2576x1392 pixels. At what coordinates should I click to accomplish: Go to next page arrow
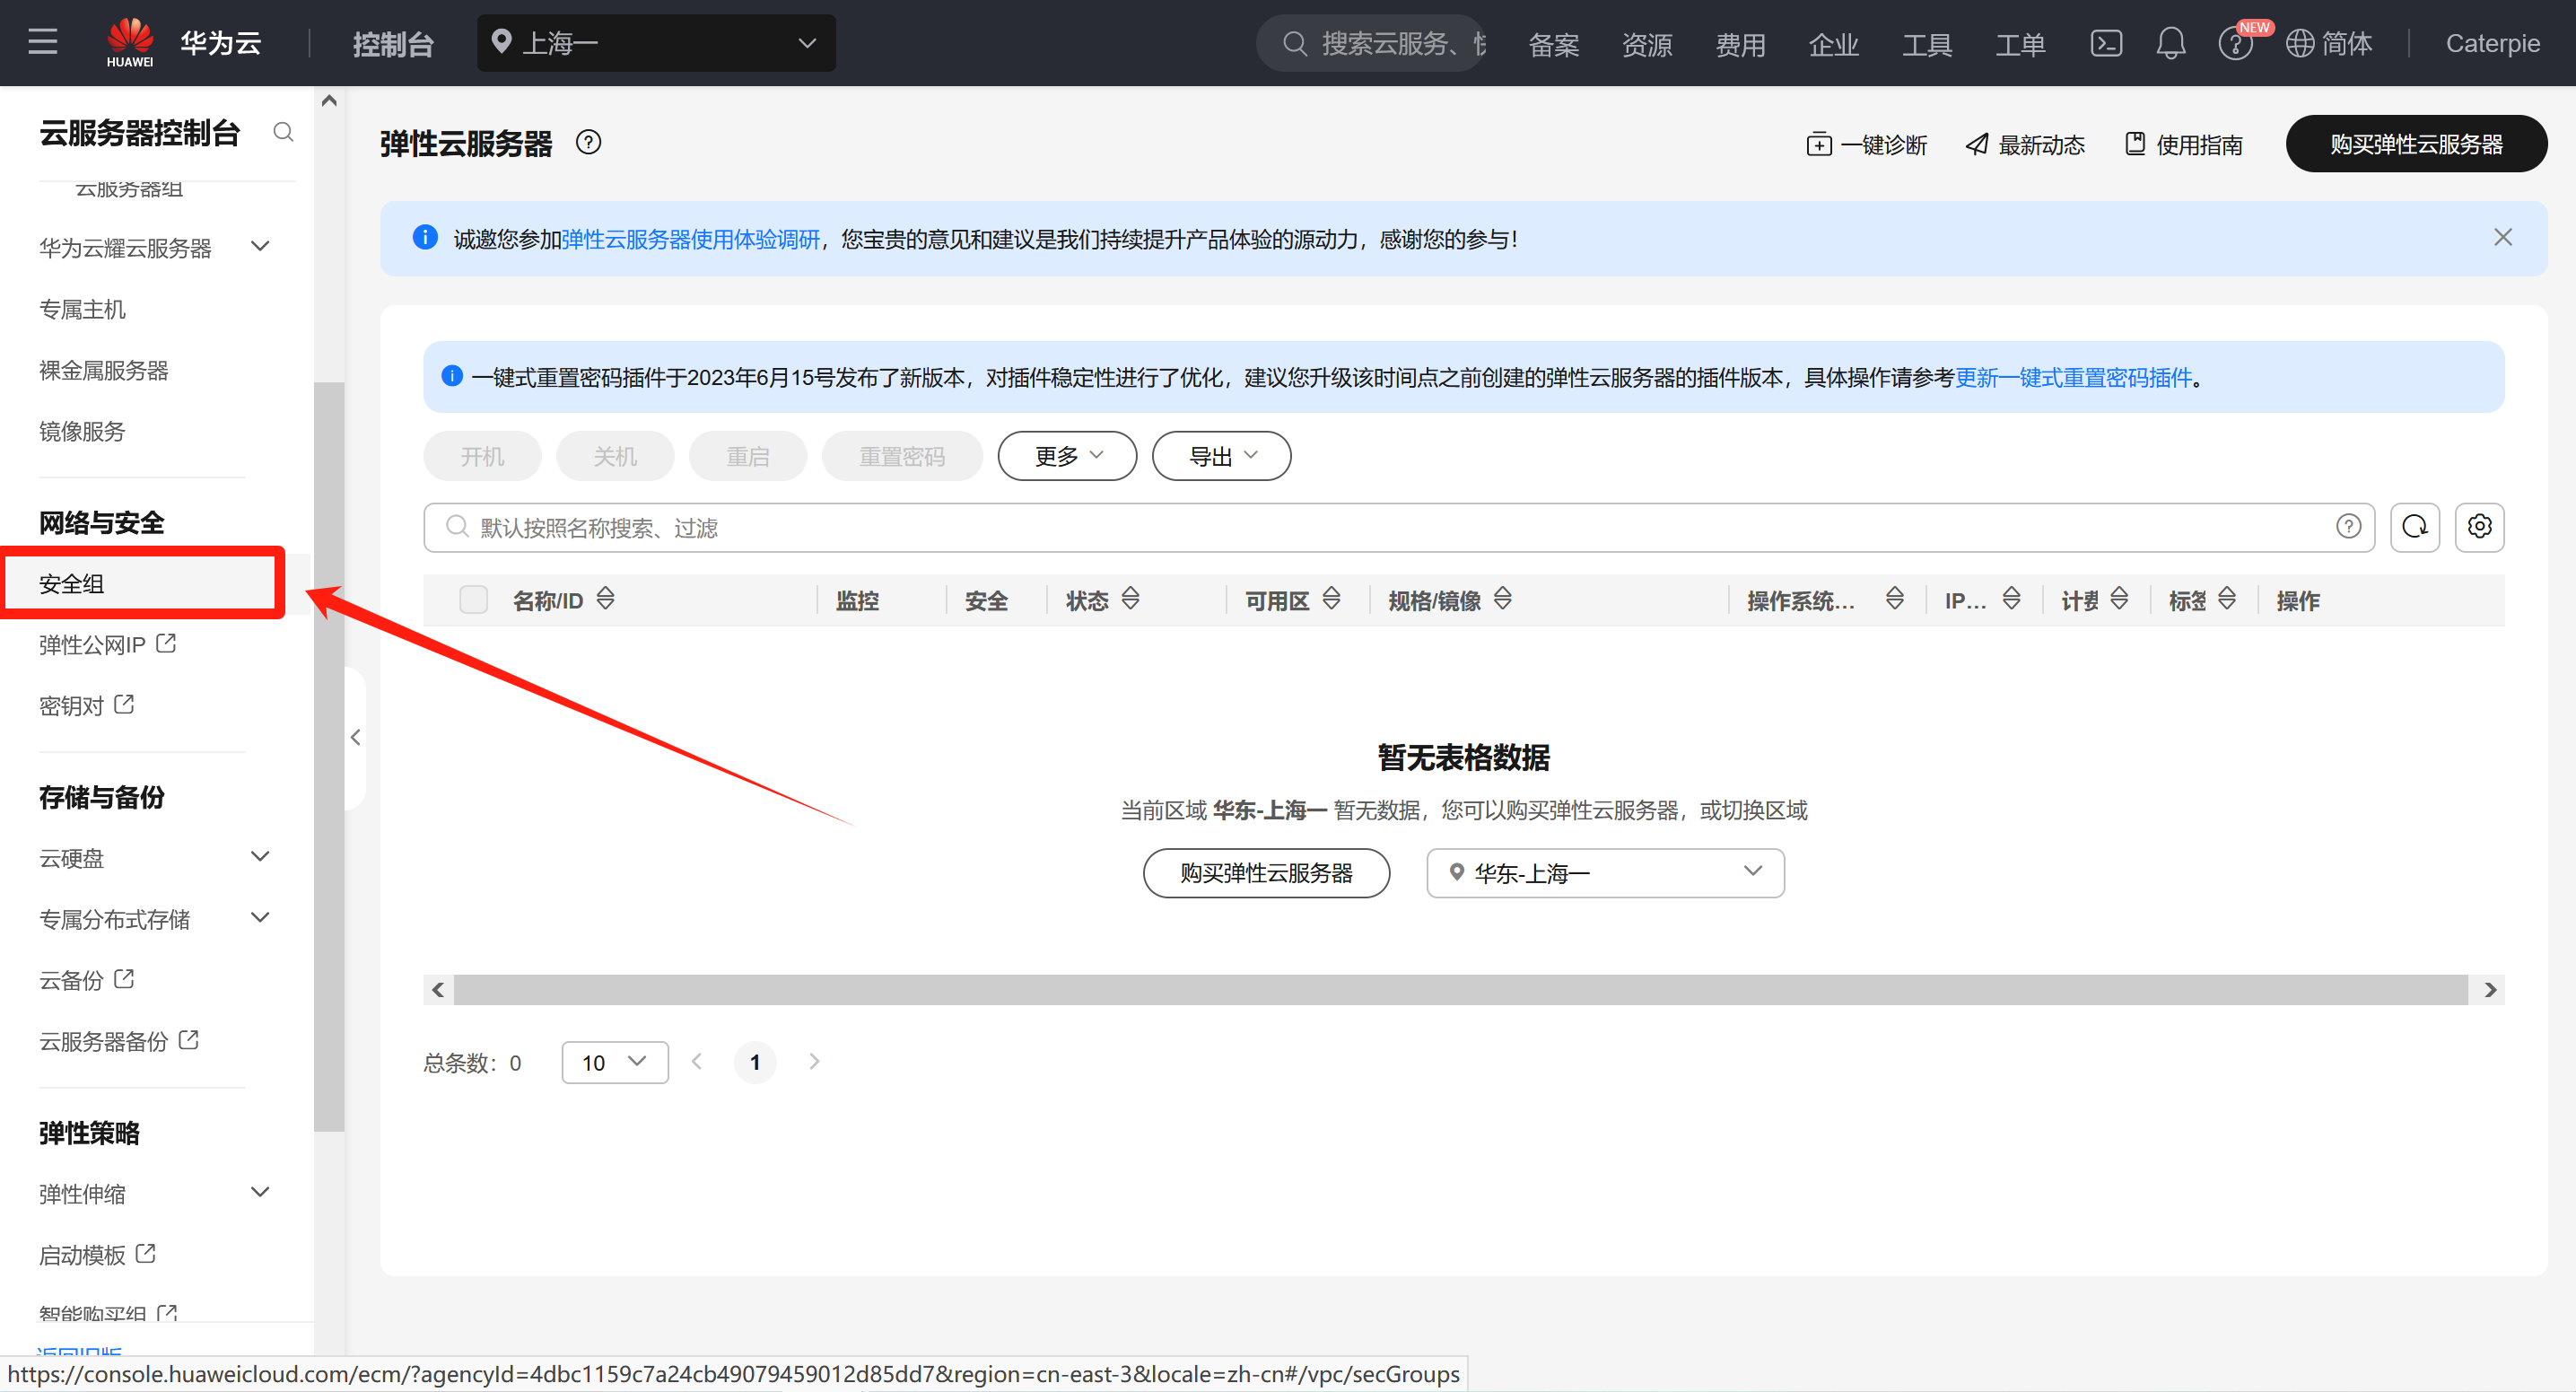(814, 1061)
